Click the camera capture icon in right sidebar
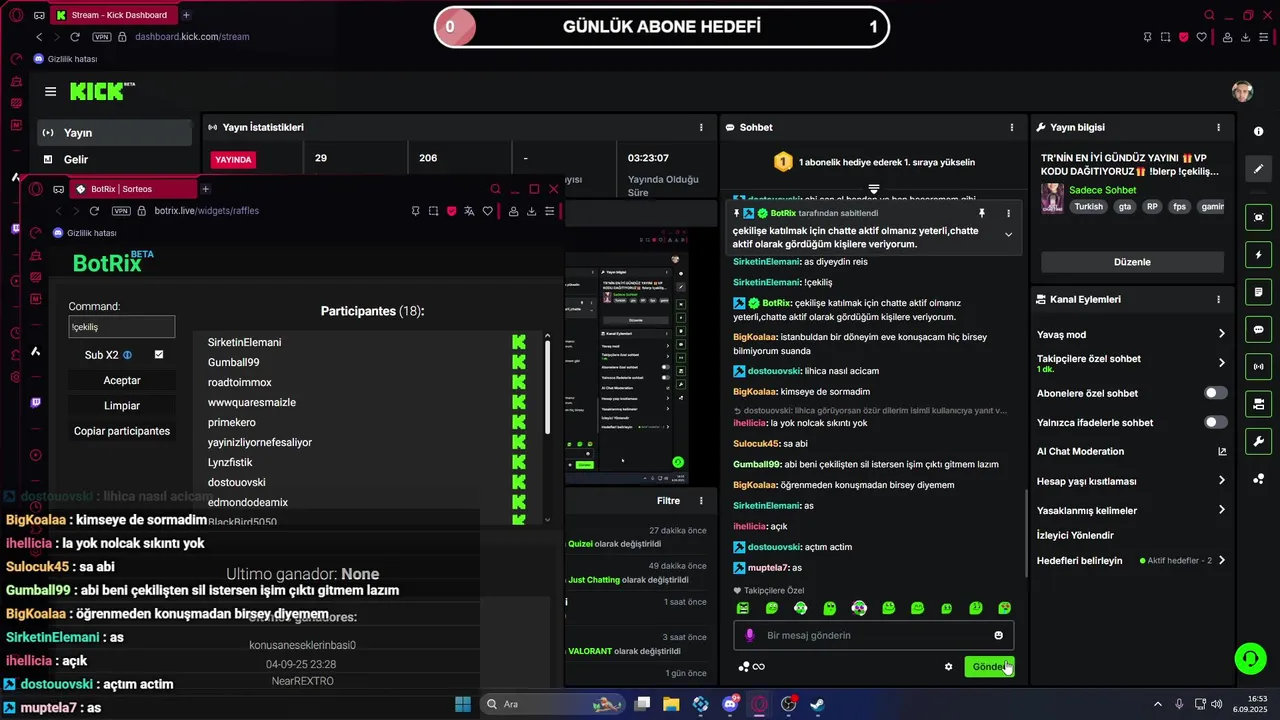This screenshot has height=720, width=1280. (1258, 217)
